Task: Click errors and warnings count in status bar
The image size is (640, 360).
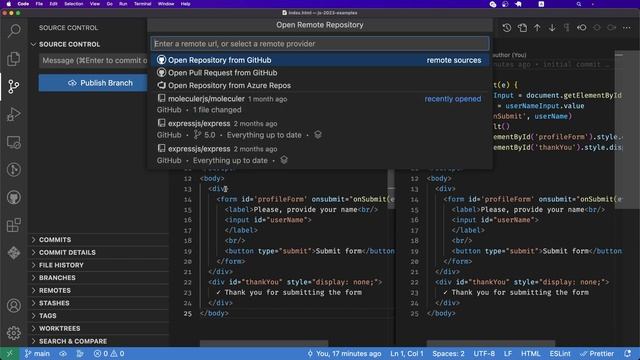Action: (109, 353)
